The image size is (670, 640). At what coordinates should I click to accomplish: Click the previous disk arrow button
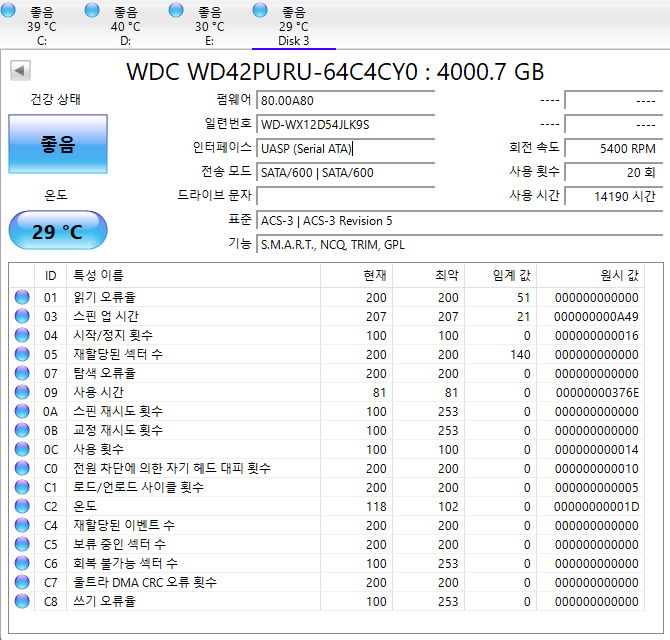[x=20, y=71]
